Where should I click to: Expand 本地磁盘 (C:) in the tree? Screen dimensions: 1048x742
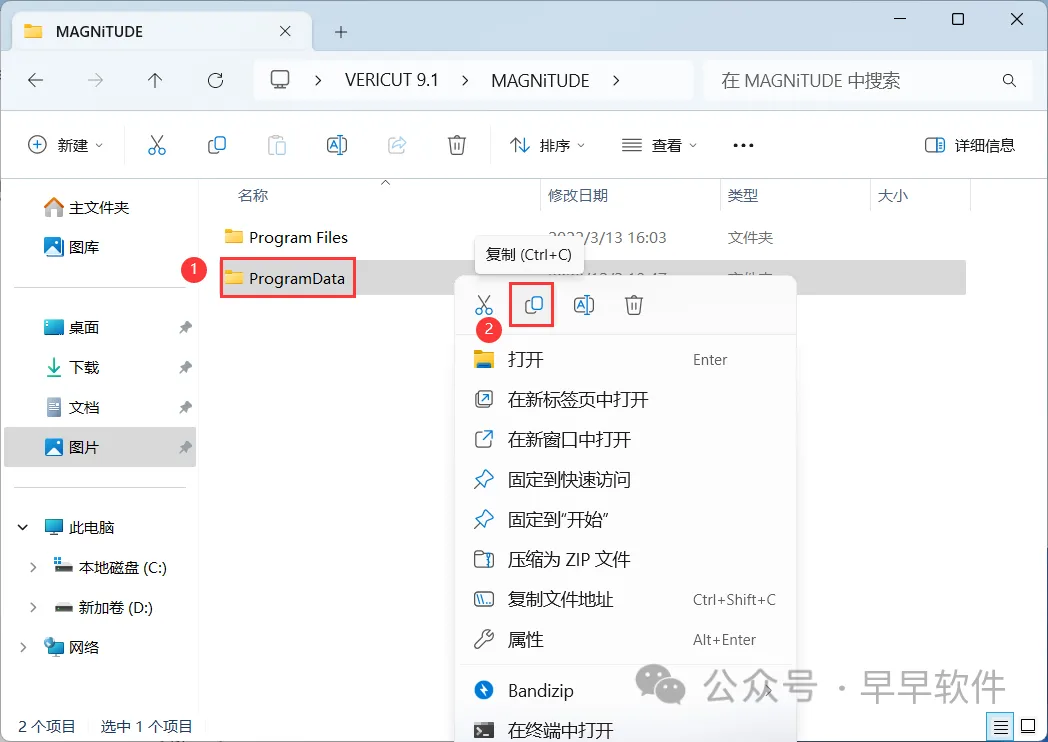(33, 568)
